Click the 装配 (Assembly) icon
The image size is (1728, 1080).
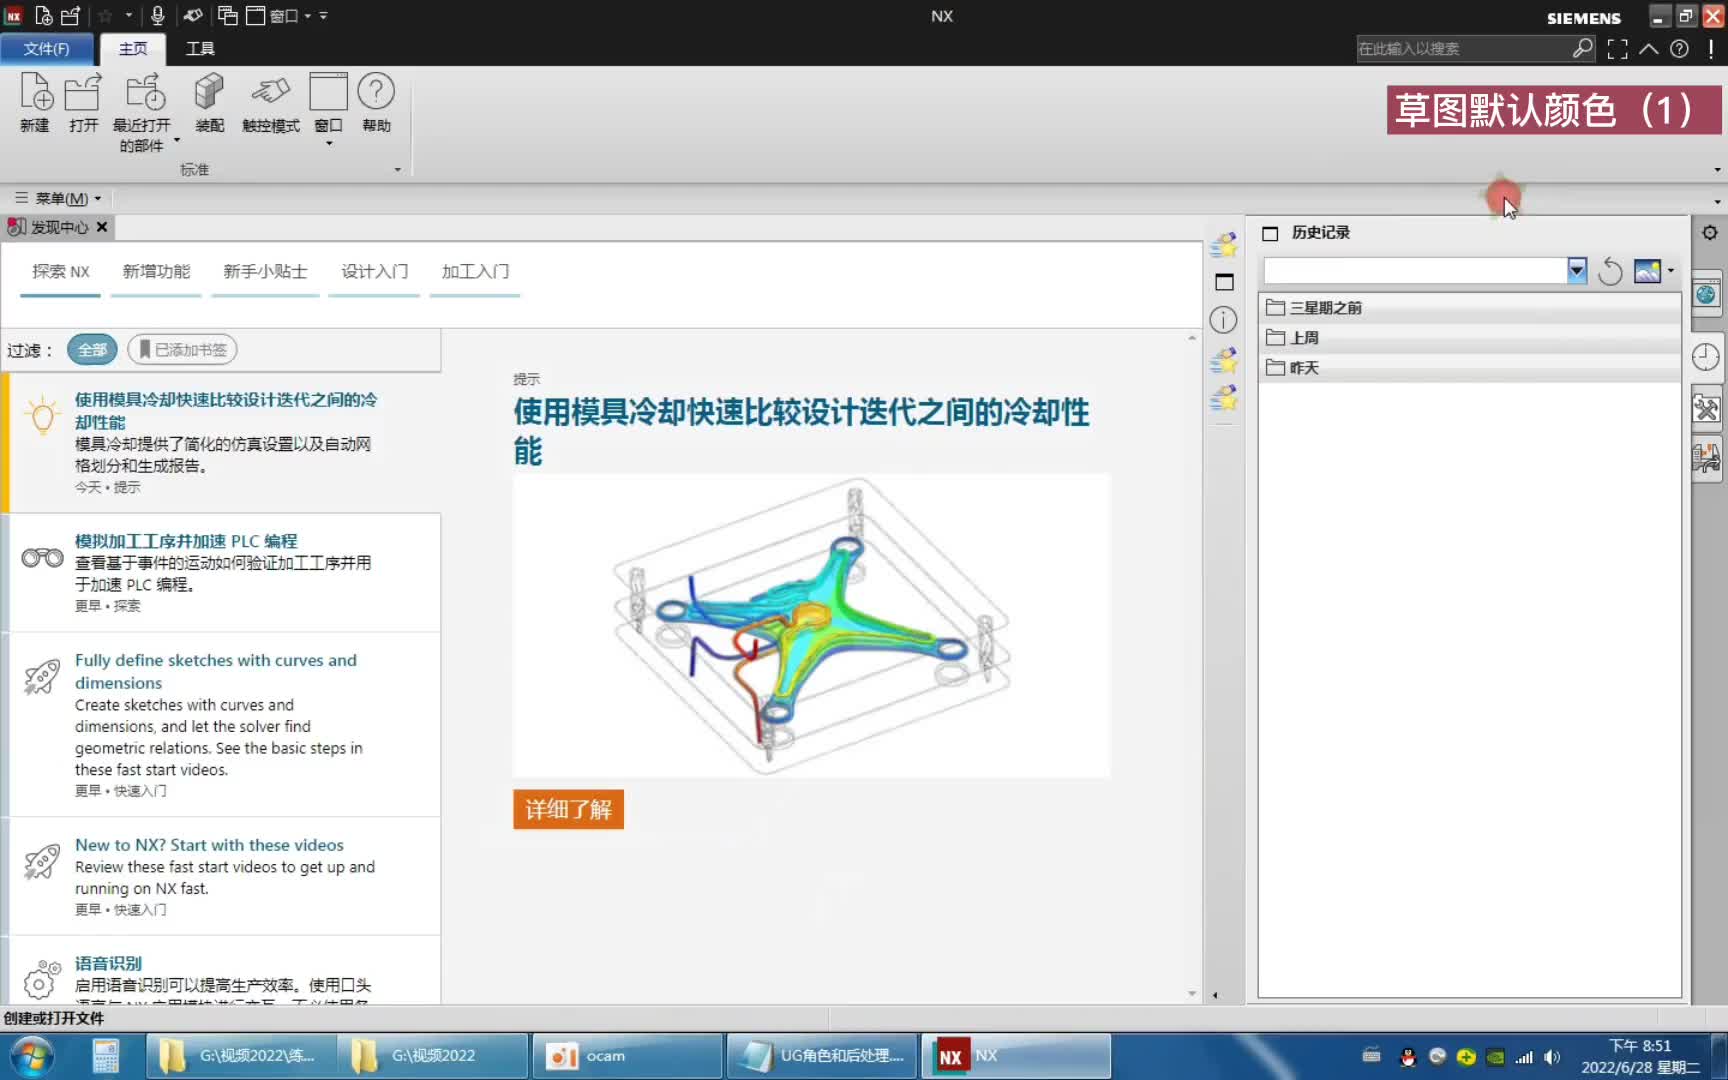coord(209,102)
